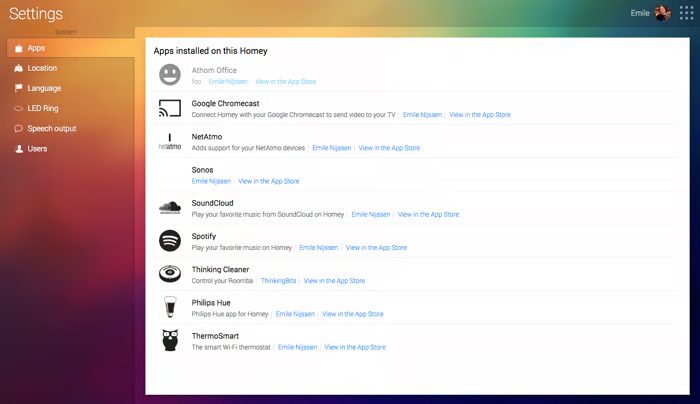Image resolution: width=700 pixels, height=404 pixels.
Task: Select the Google Chromecast app title
Action: 225,104
